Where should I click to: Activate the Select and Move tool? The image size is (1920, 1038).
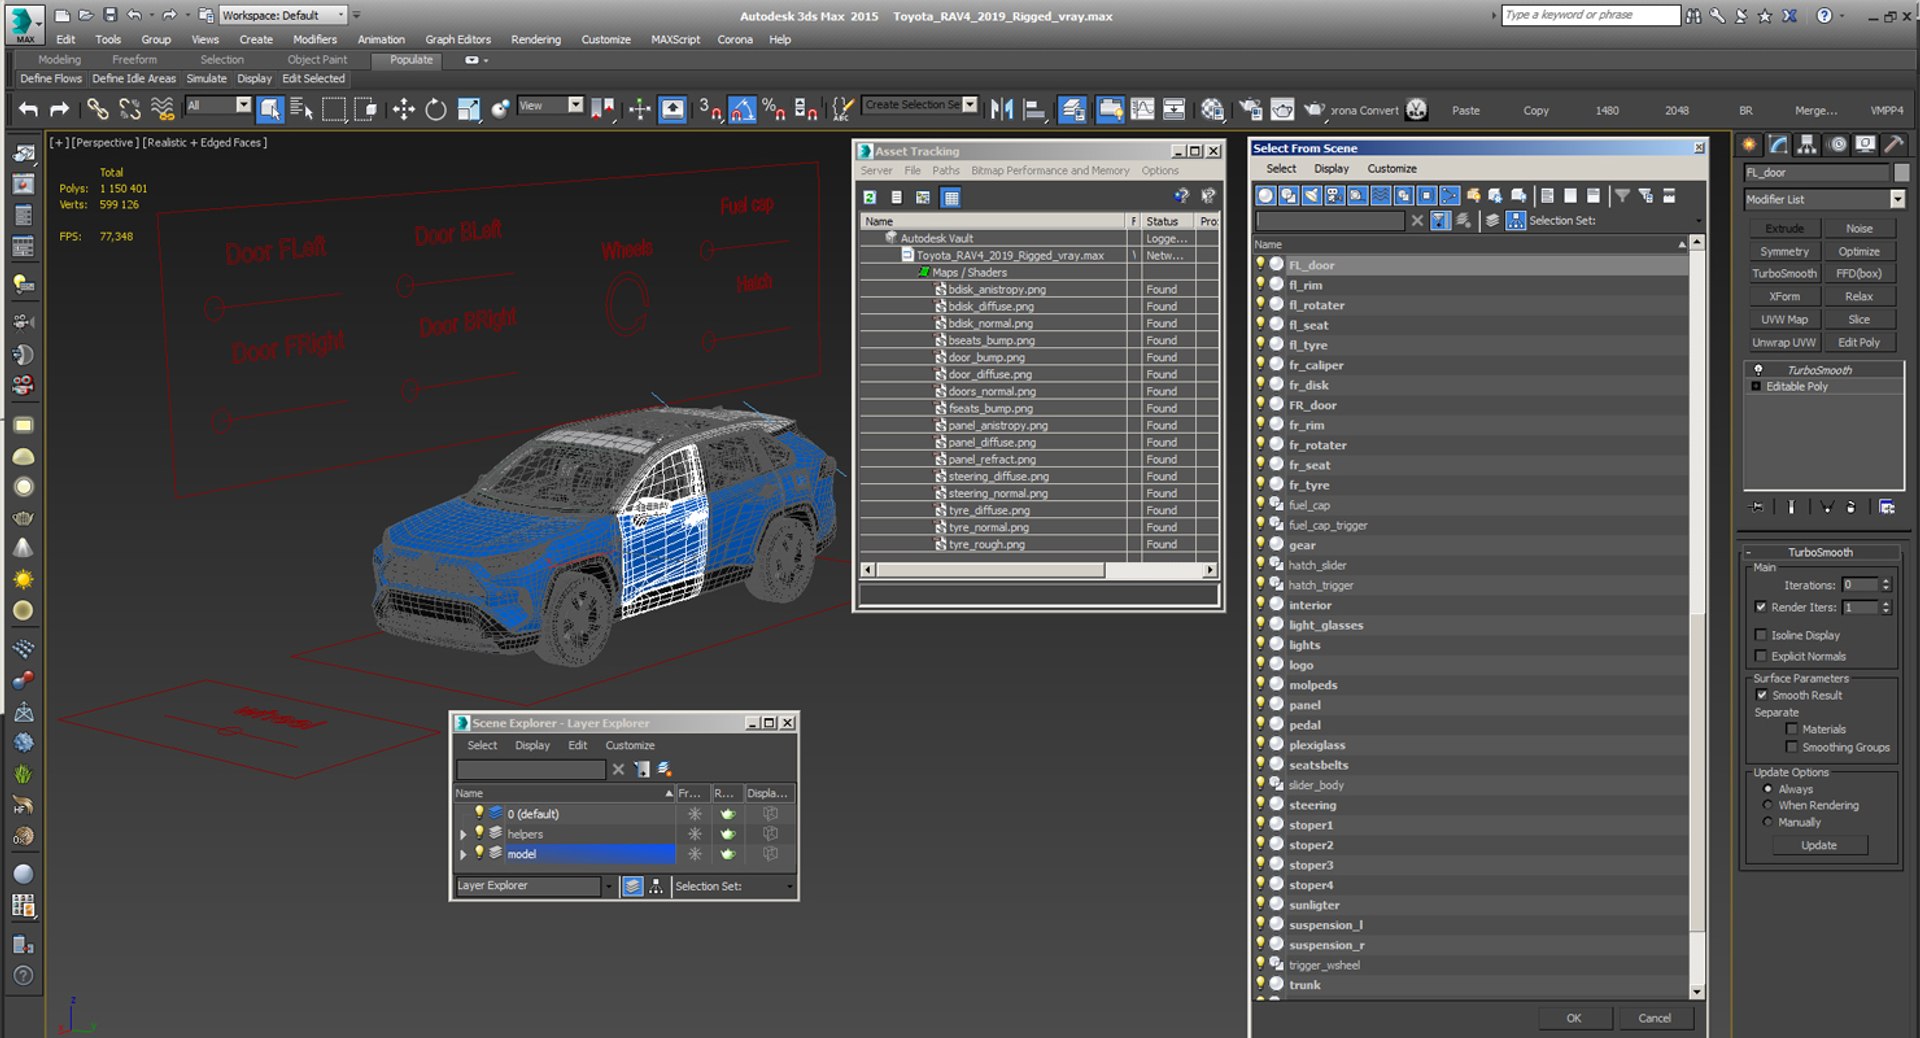(x=403, y=109)
